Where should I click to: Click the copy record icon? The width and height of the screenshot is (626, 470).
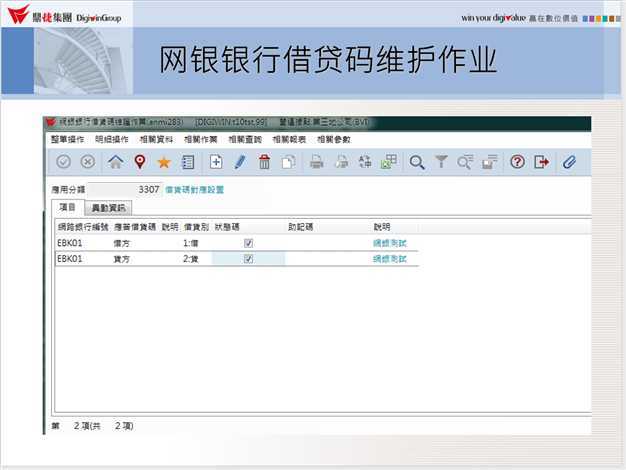(289, 162)
